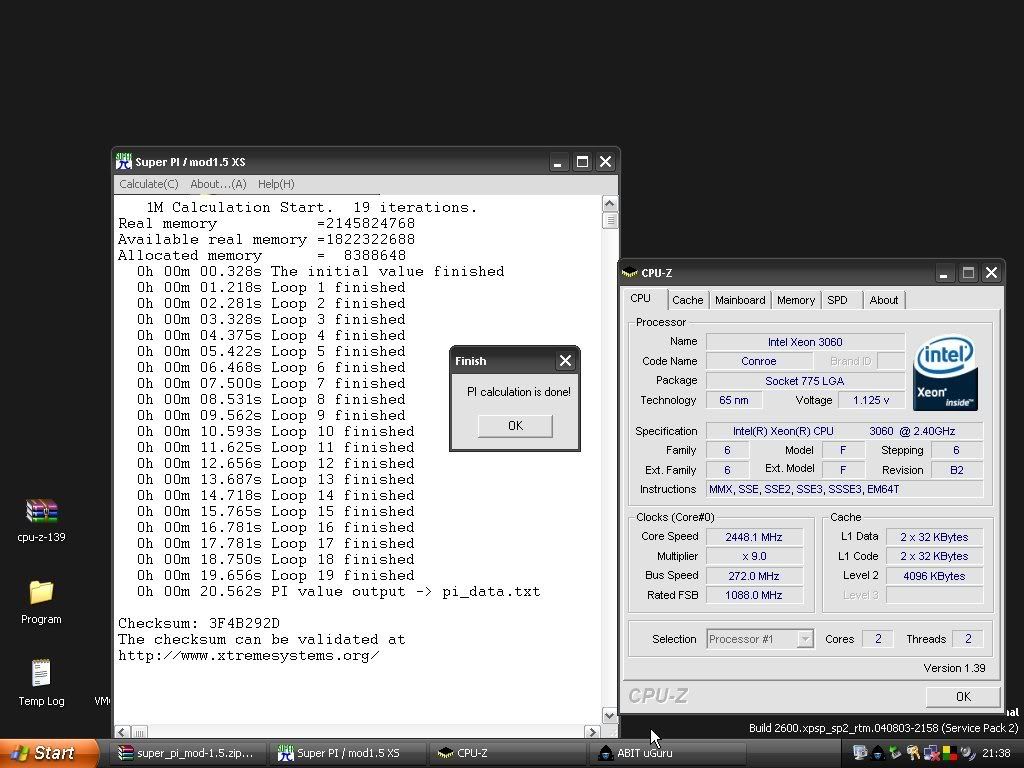1024x768 pixels.
Task: Maximize the Super PI window
Action: click(x=582, y=161)
